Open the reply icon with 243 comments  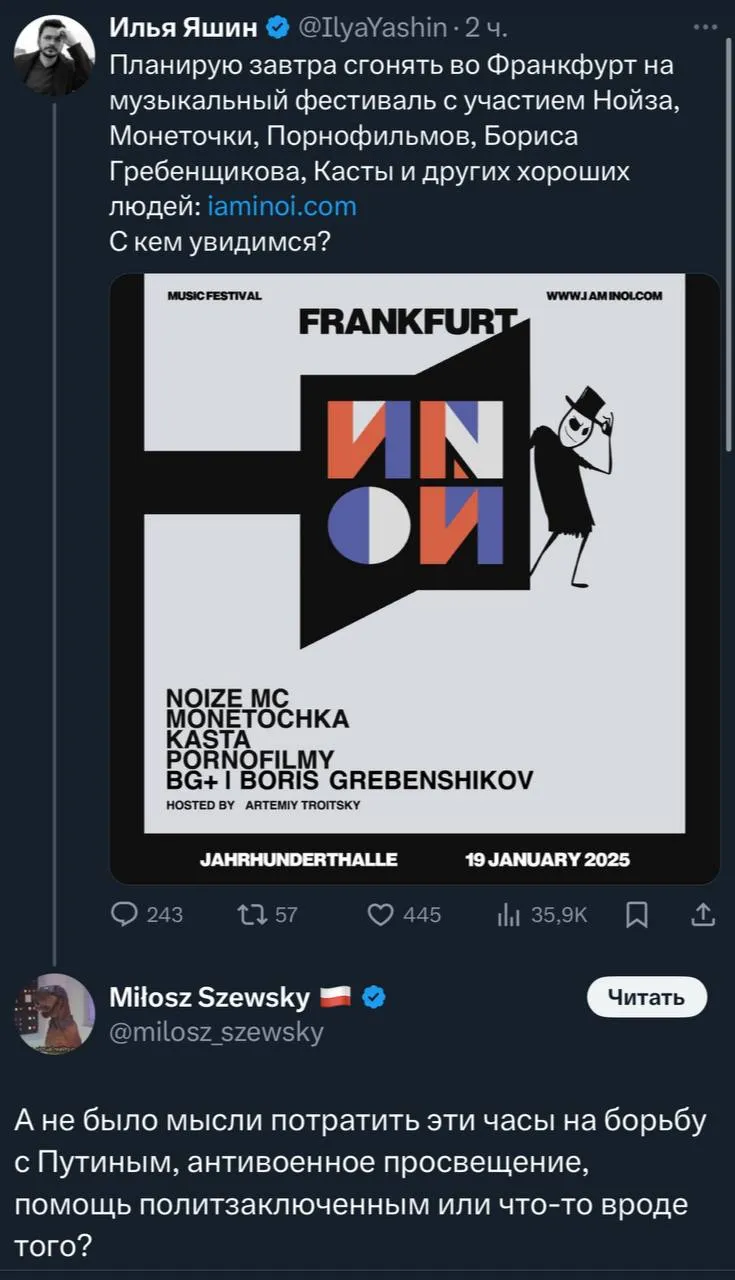126,914
